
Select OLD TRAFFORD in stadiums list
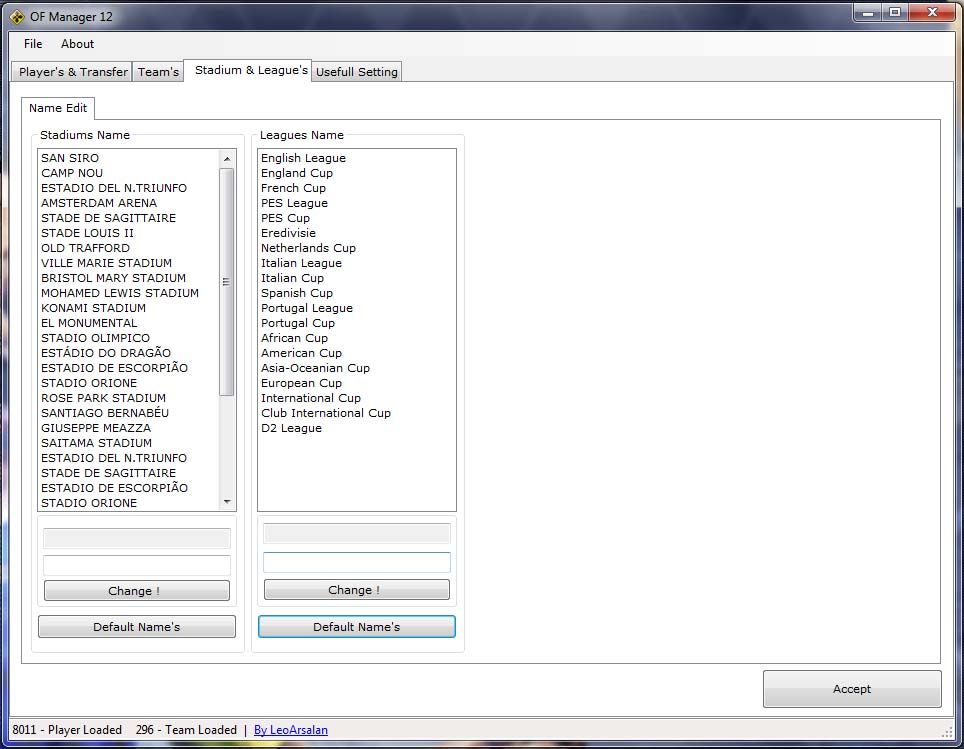pyautogui.click(x=85, y=248)
